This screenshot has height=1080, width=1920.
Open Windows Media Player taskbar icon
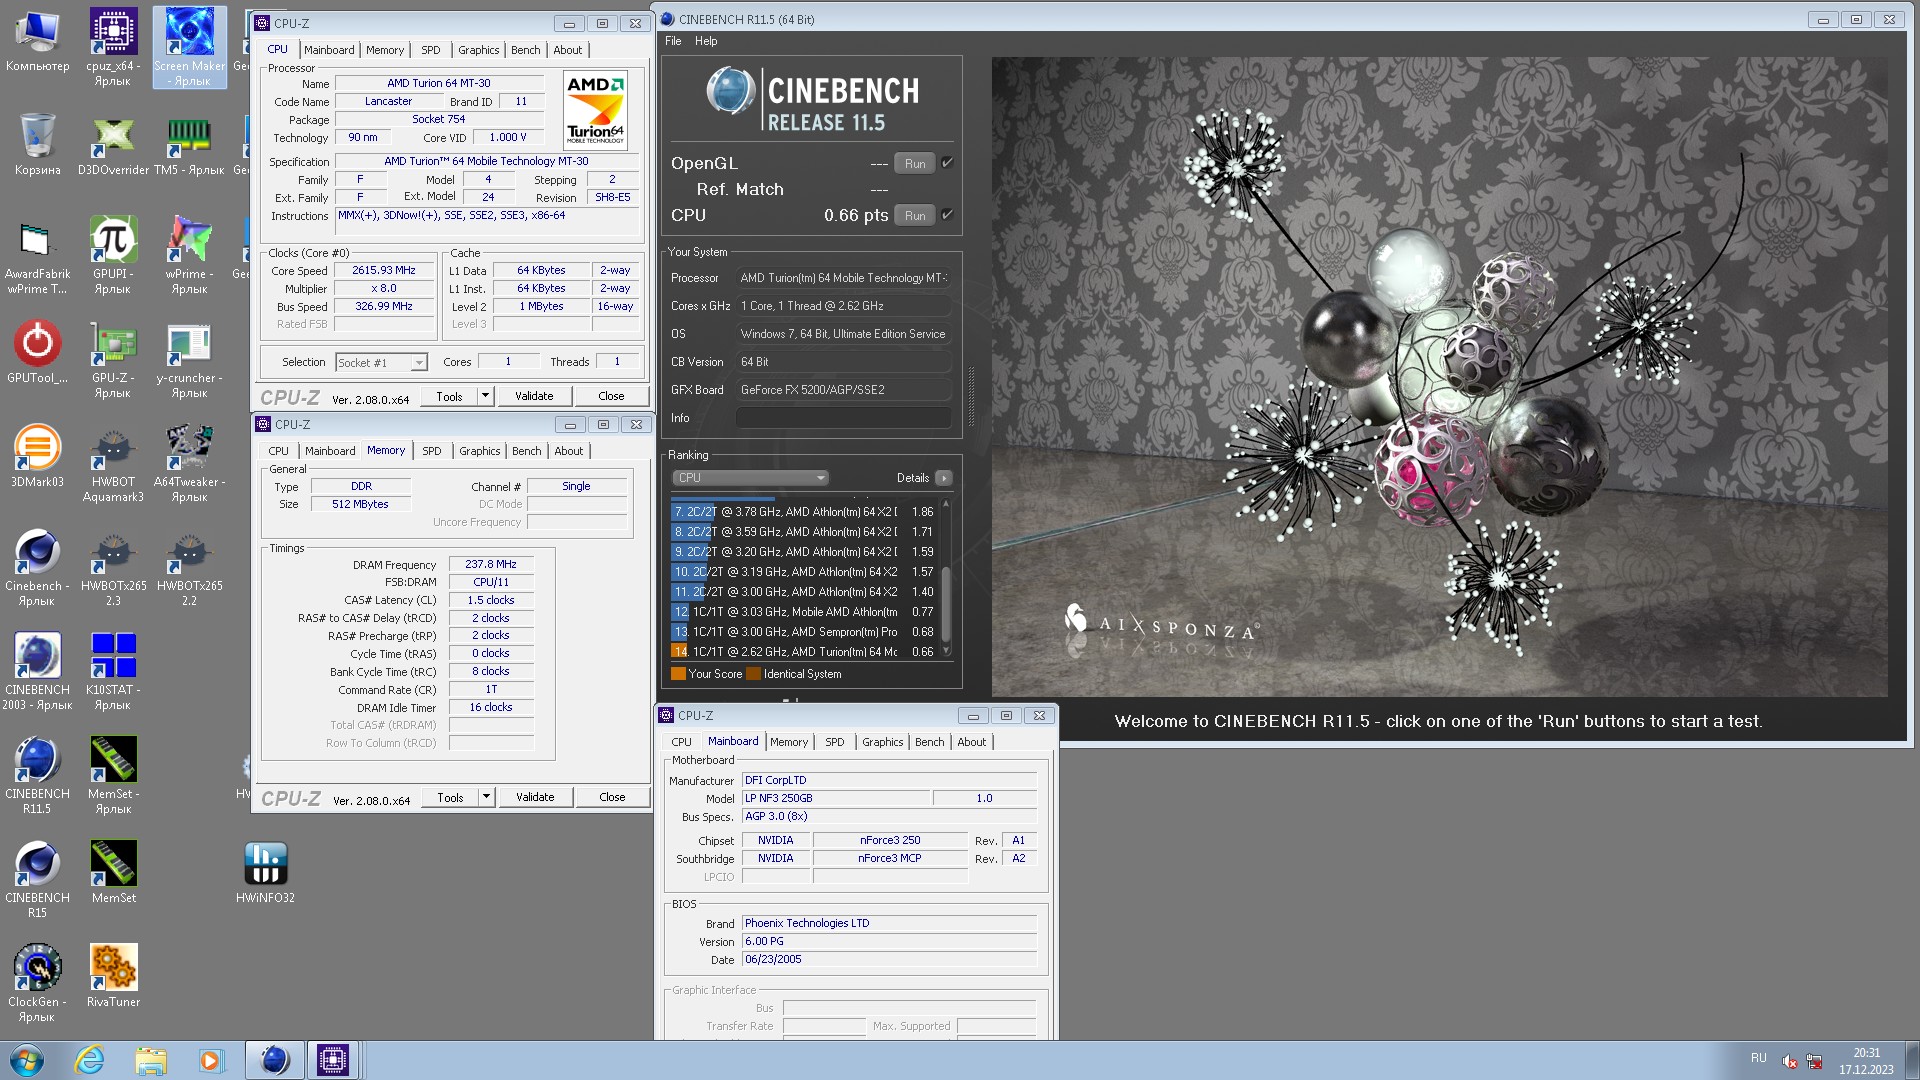(x=211, y=1060)
